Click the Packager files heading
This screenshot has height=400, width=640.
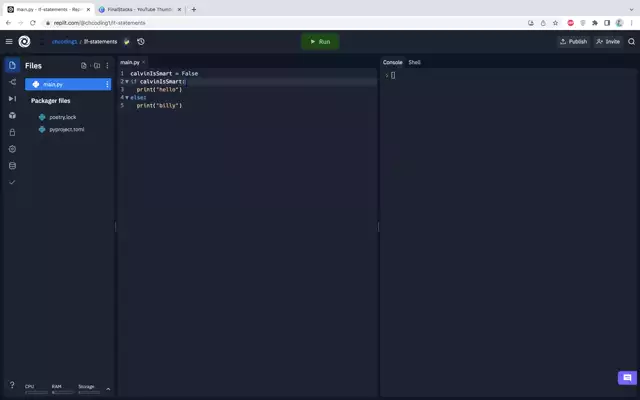pos(51,101)
